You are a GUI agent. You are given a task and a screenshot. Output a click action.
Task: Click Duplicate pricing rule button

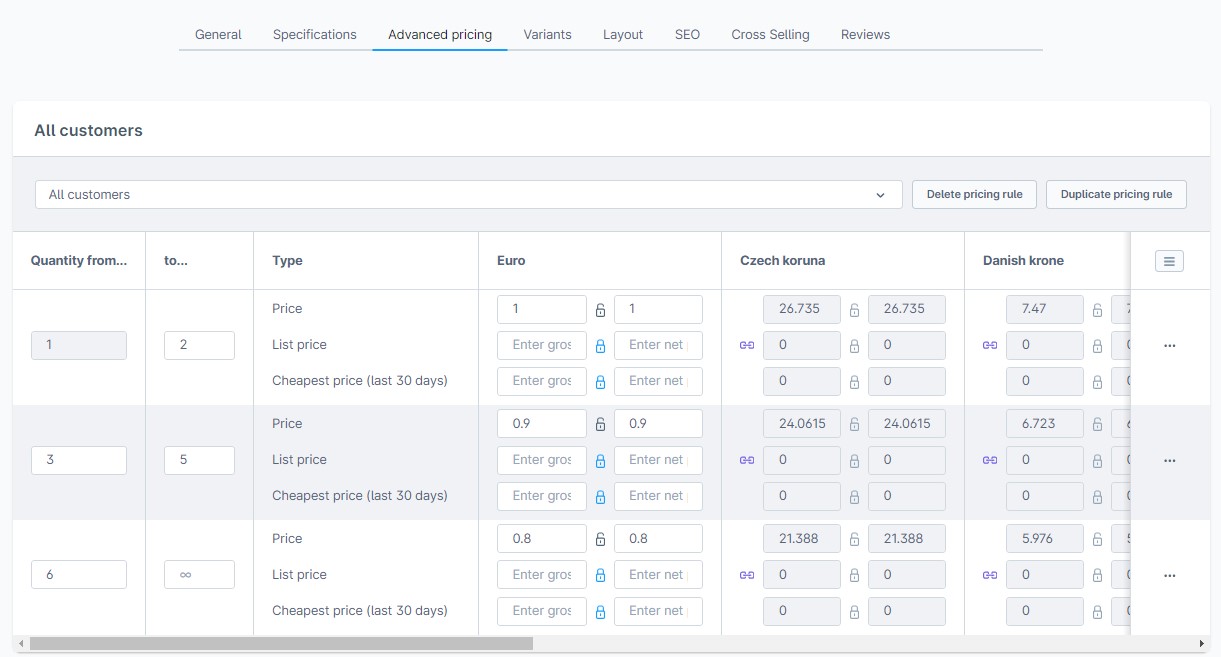click(x=1116, y=195)
